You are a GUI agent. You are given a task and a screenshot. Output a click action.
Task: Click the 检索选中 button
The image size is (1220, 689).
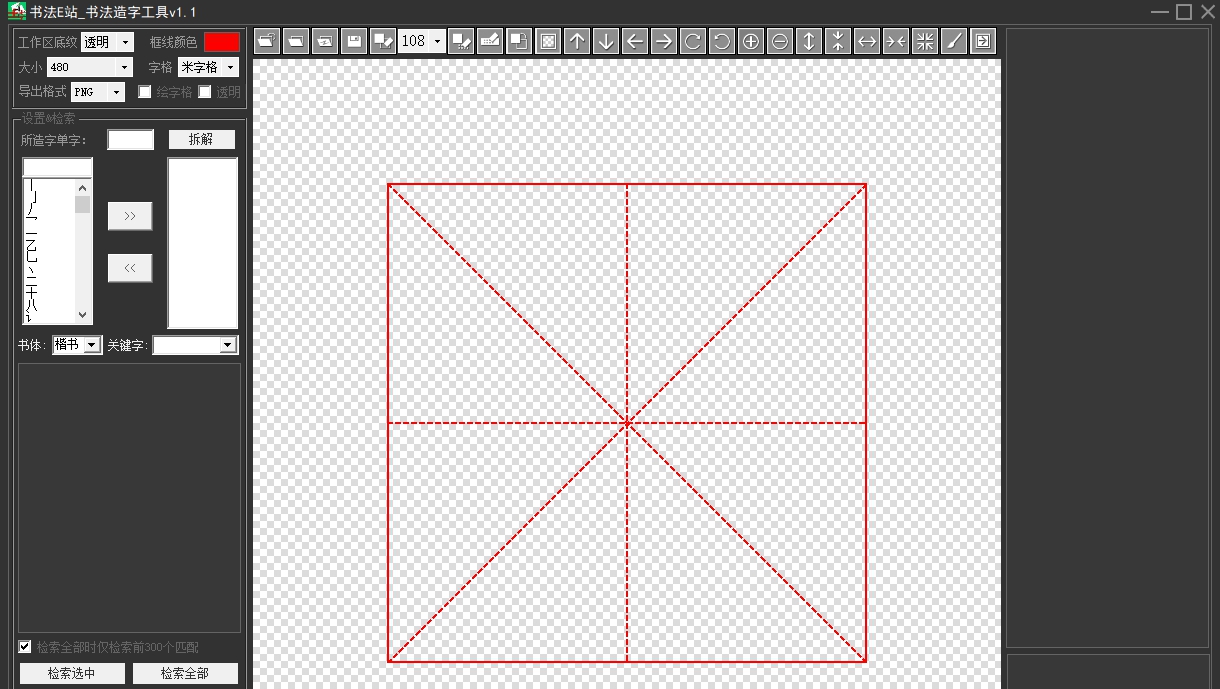[x=72, y=673]
